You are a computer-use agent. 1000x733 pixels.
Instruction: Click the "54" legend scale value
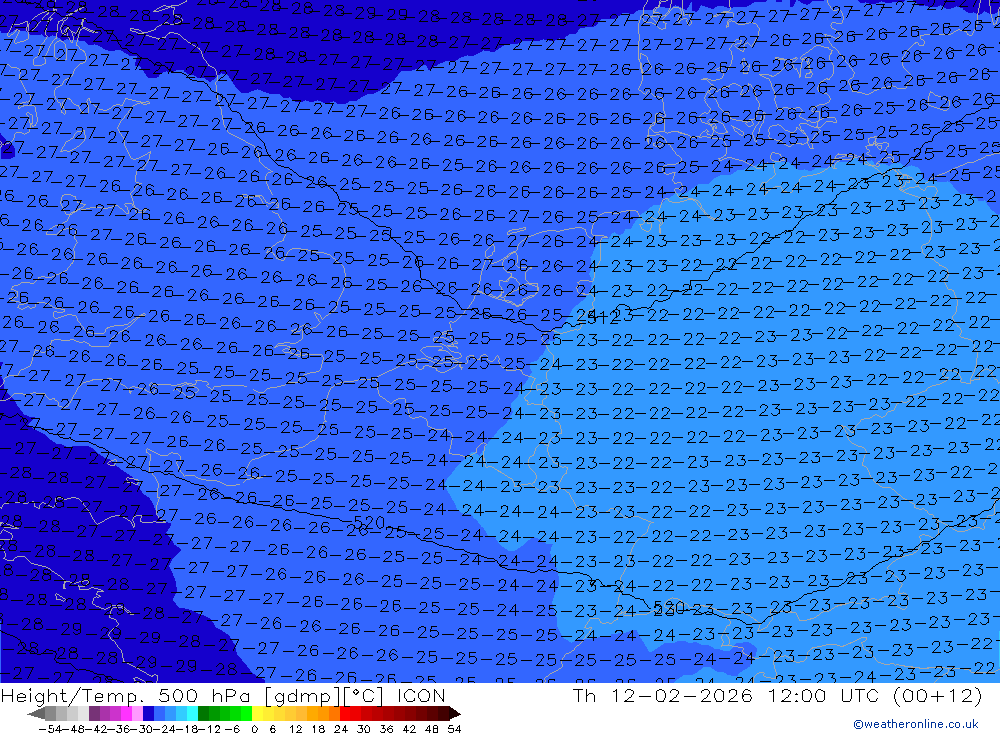point(454,729)
